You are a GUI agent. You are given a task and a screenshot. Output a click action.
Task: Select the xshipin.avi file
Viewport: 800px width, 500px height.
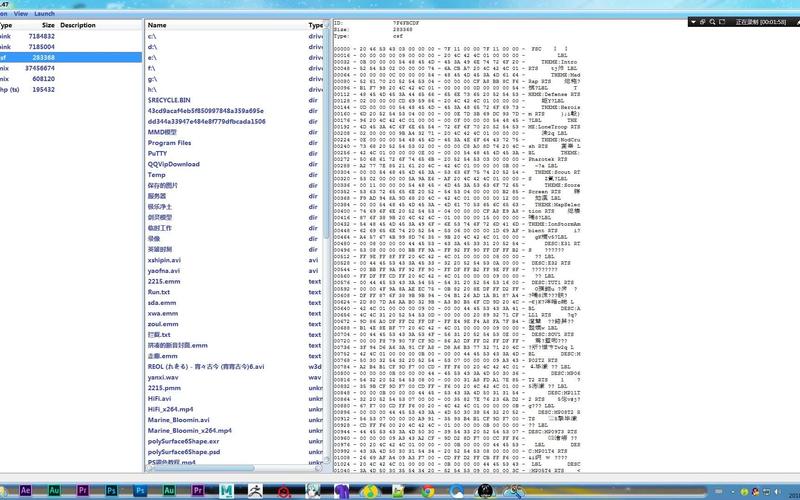(x=164, y=260)
